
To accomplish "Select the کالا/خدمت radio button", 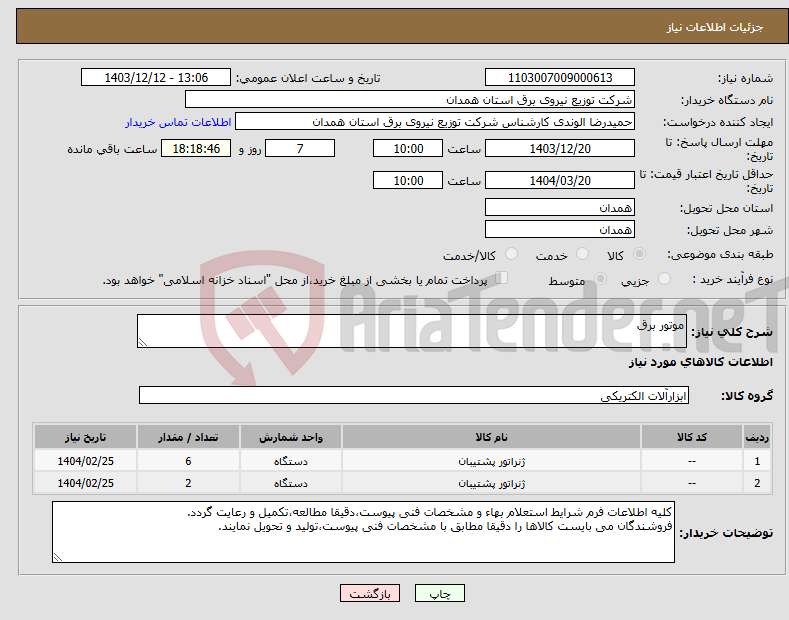I will (x=511, y=254).
